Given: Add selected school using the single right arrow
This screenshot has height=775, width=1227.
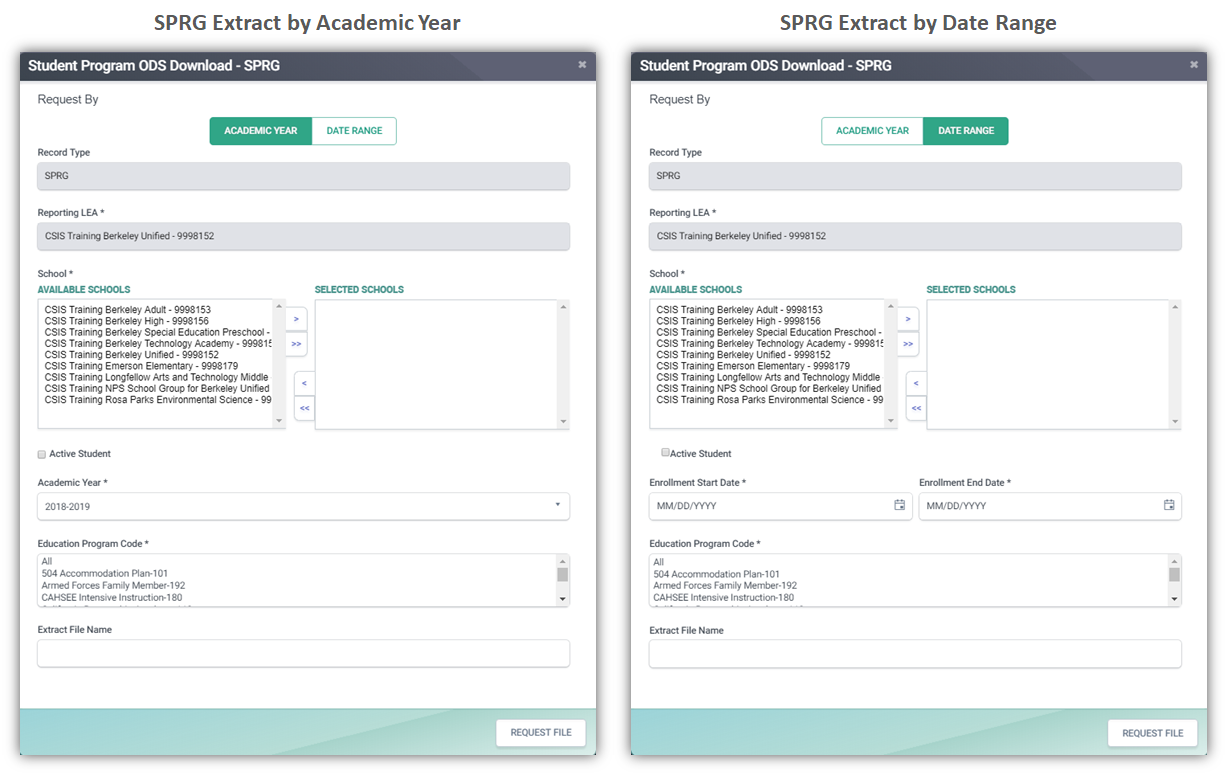Looking at the screenshot, I should (295, 318).
